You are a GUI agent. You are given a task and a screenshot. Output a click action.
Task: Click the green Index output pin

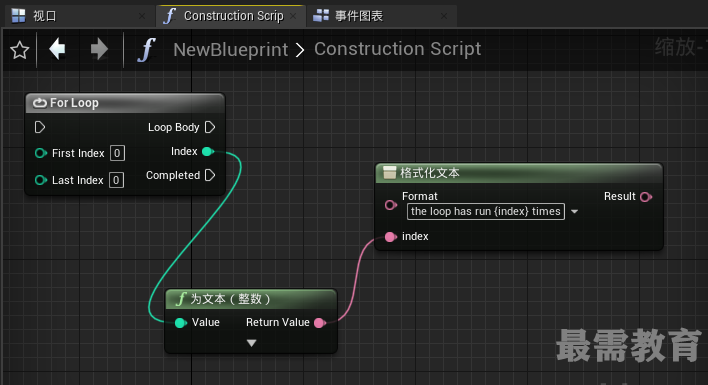tap(208, 152)
